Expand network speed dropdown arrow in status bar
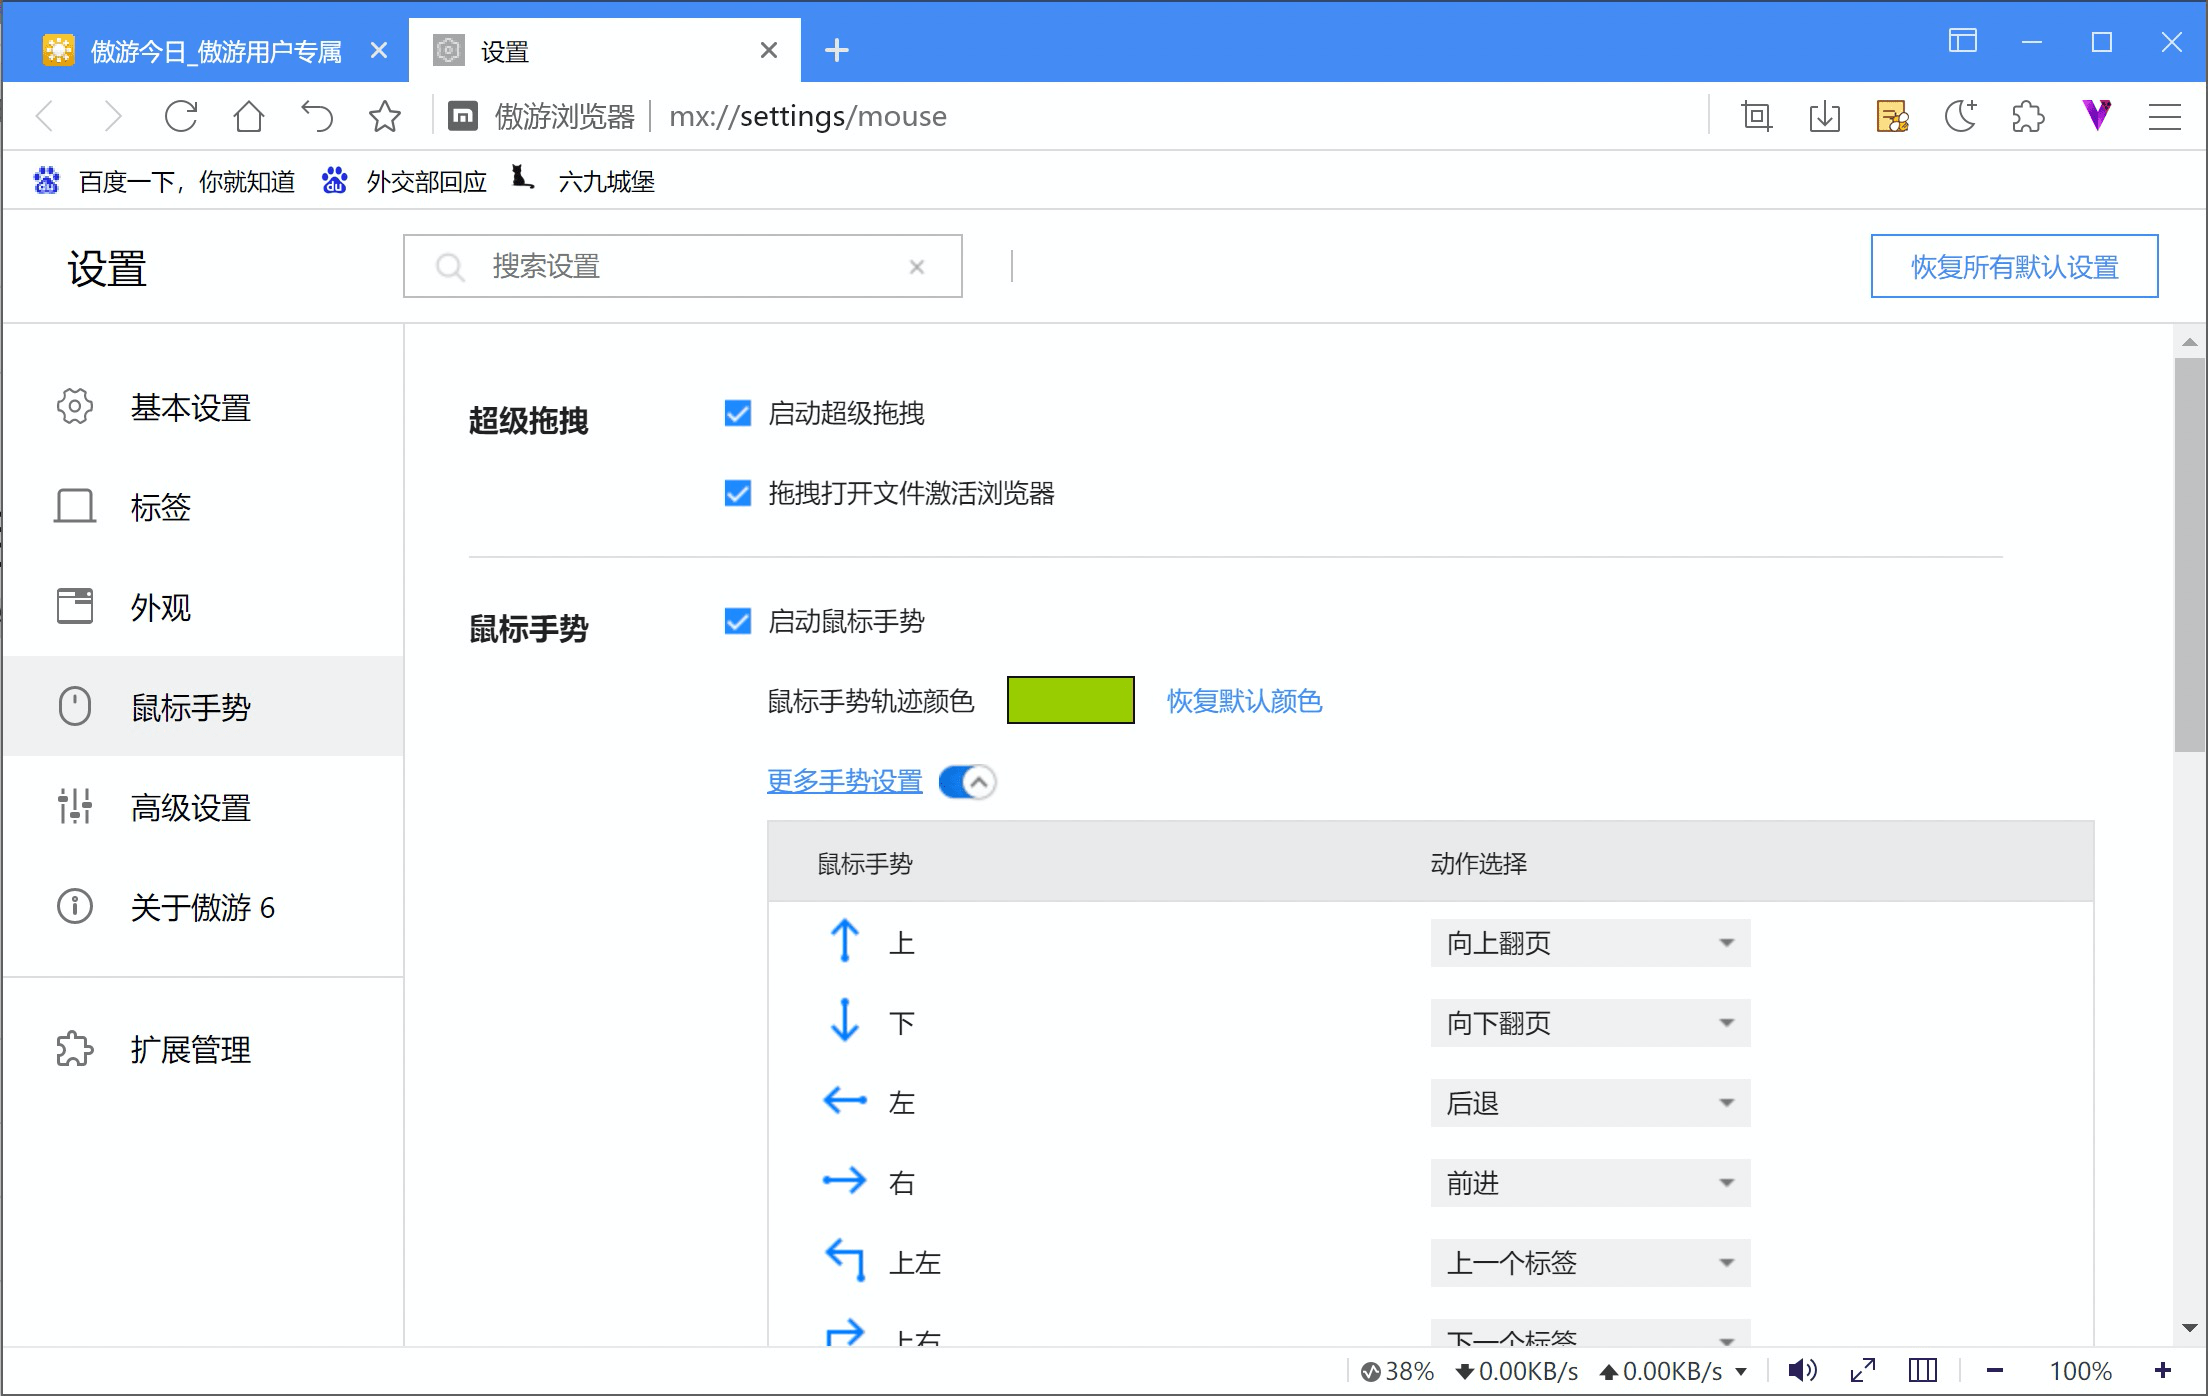 (1741, 1372)
